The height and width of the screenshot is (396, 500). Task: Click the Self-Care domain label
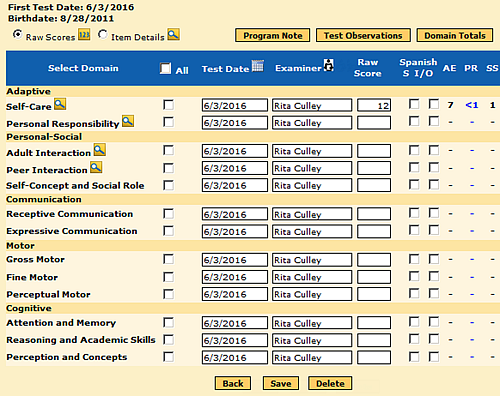(29, 107)
